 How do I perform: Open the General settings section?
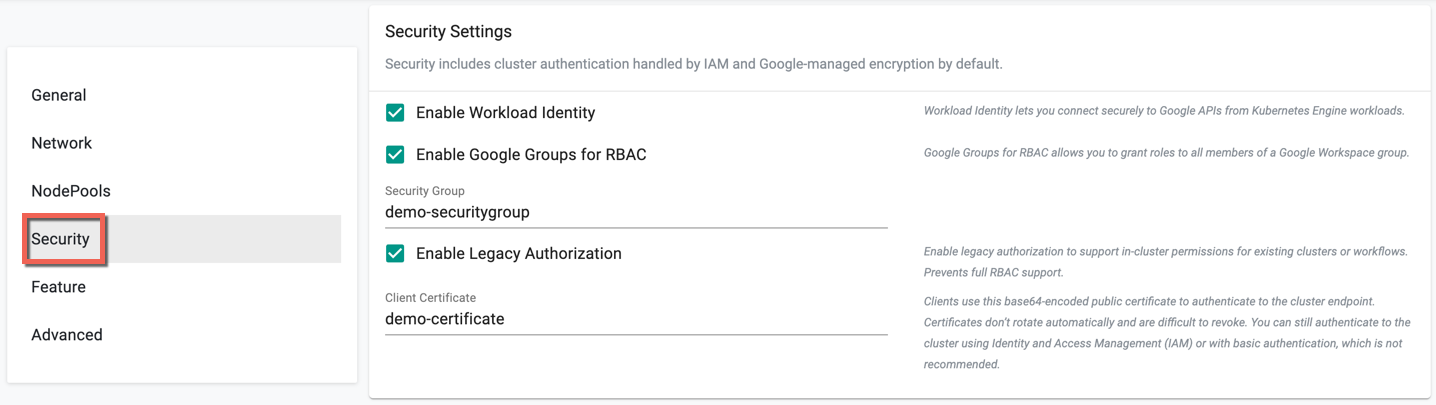(x=59, y=95)
